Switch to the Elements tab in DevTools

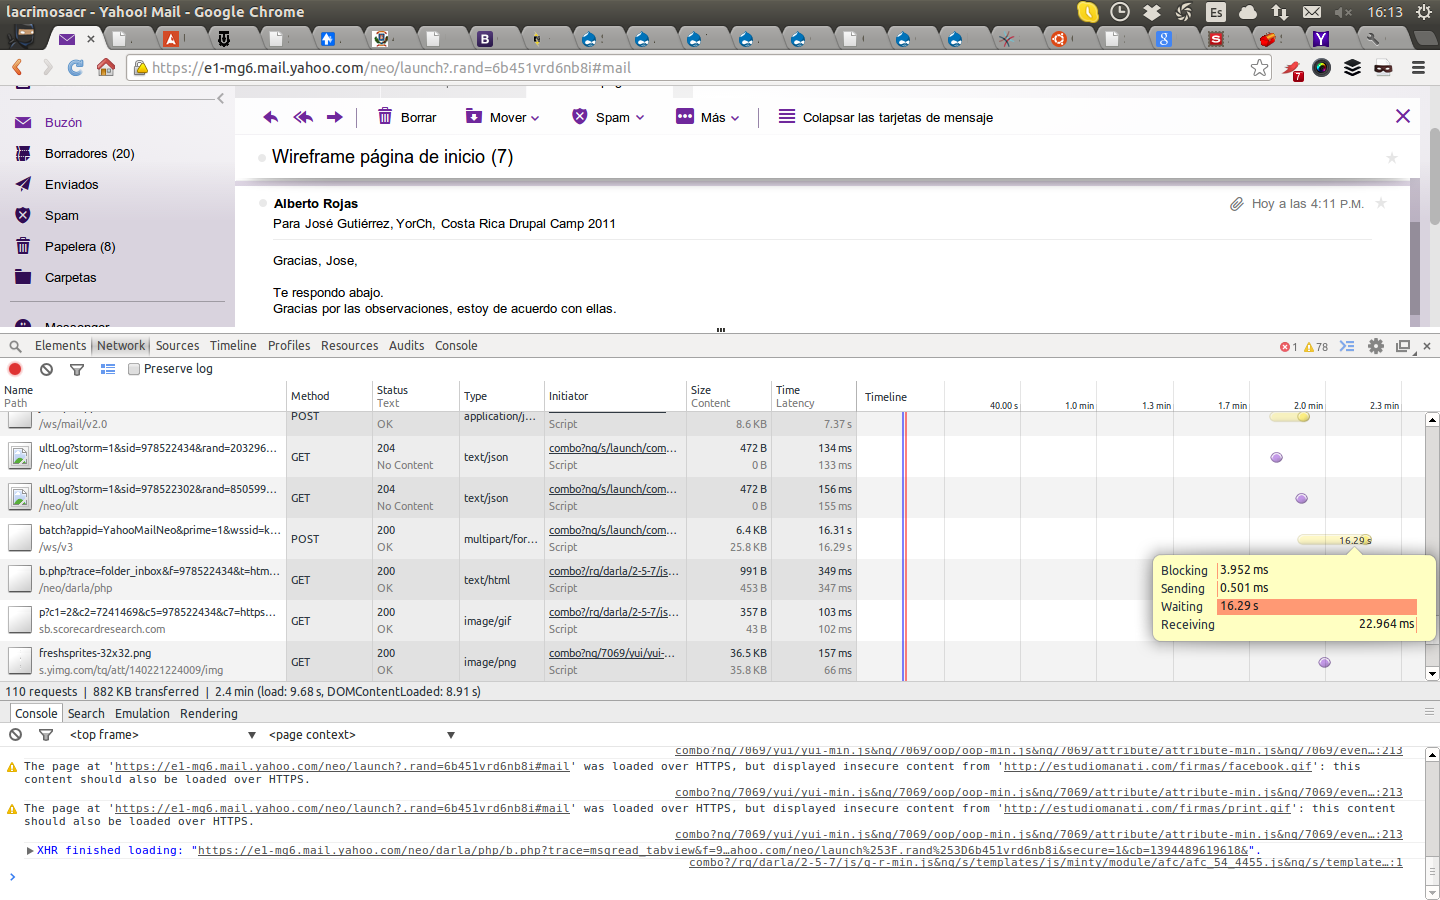point(60,346)
